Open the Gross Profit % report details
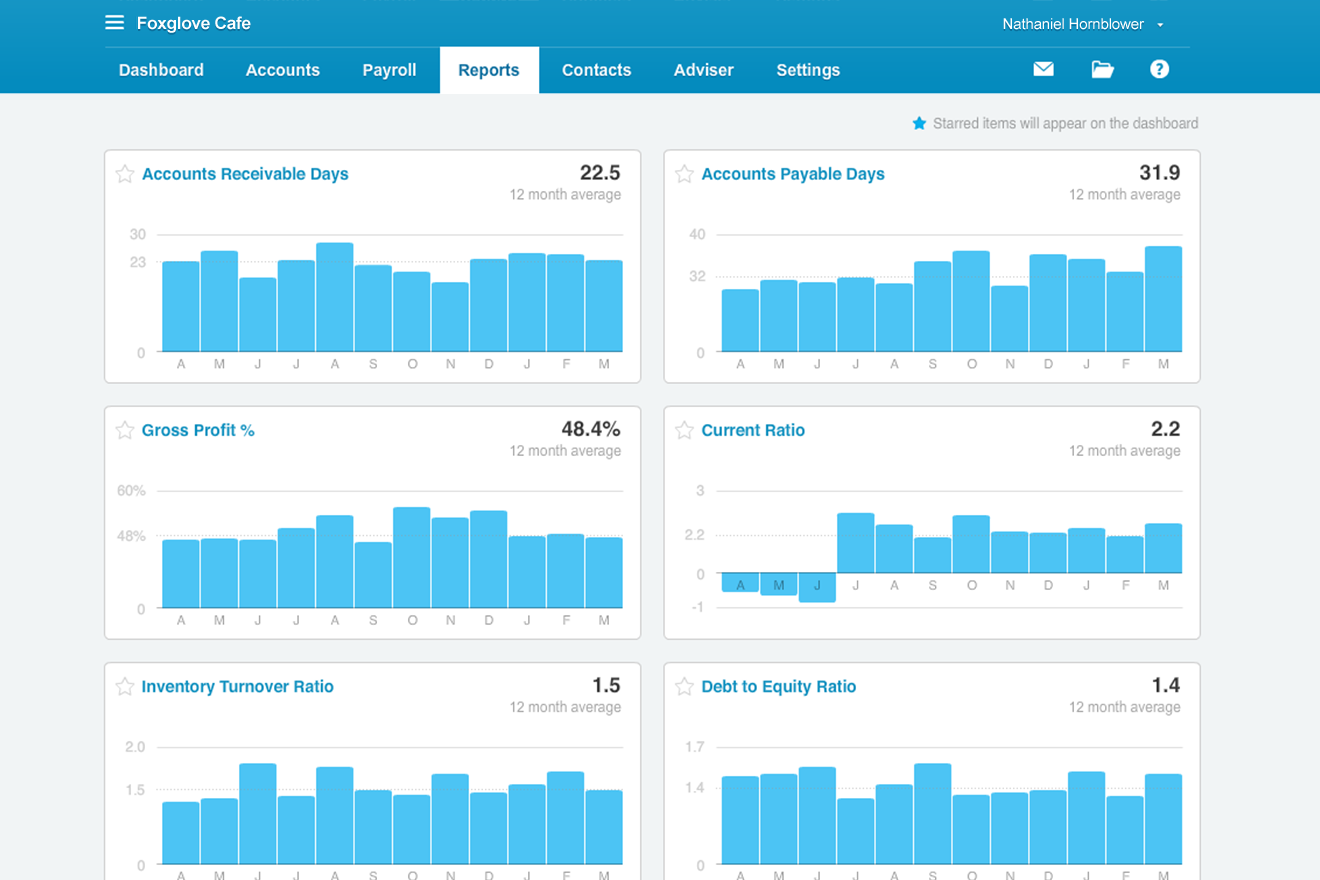This screenshot has width=1320, height=880. tap(198, 430)
